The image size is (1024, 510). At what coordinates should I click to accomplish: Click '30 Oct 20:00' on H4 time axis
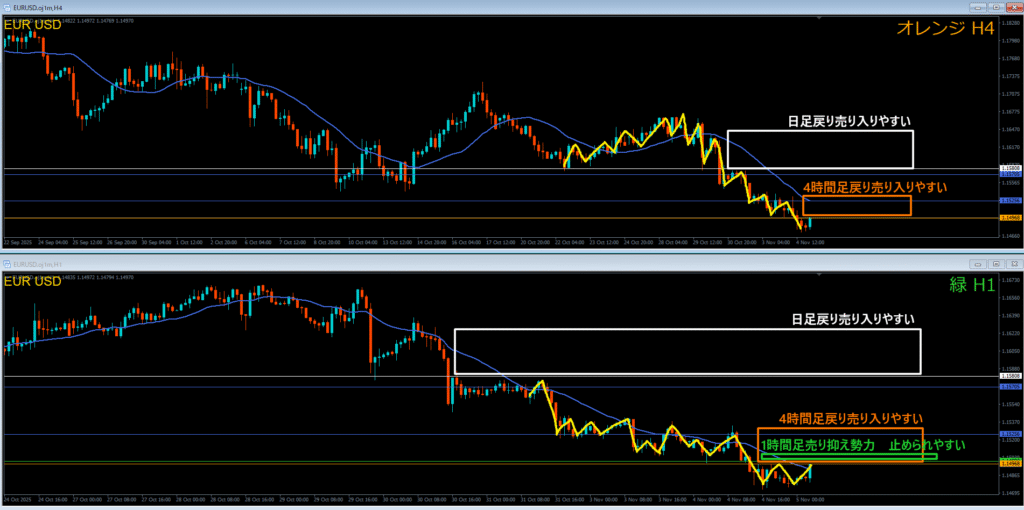741,242
